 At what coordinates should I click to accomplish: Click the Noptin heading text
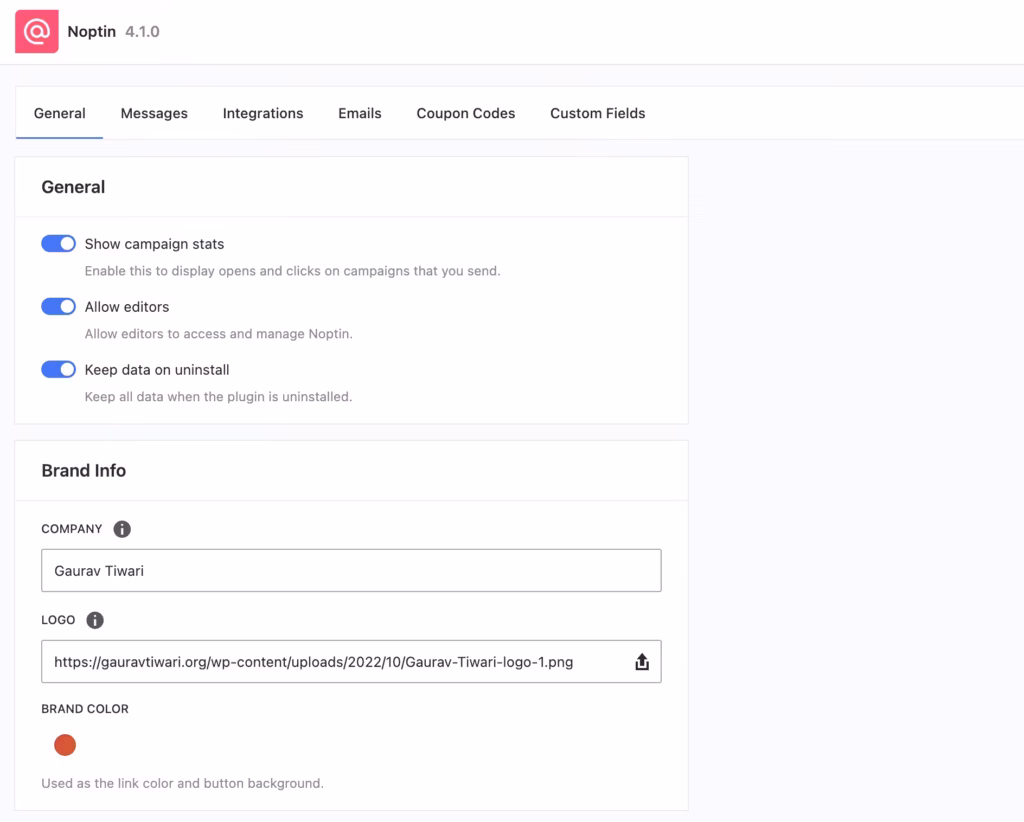(91, 31)
